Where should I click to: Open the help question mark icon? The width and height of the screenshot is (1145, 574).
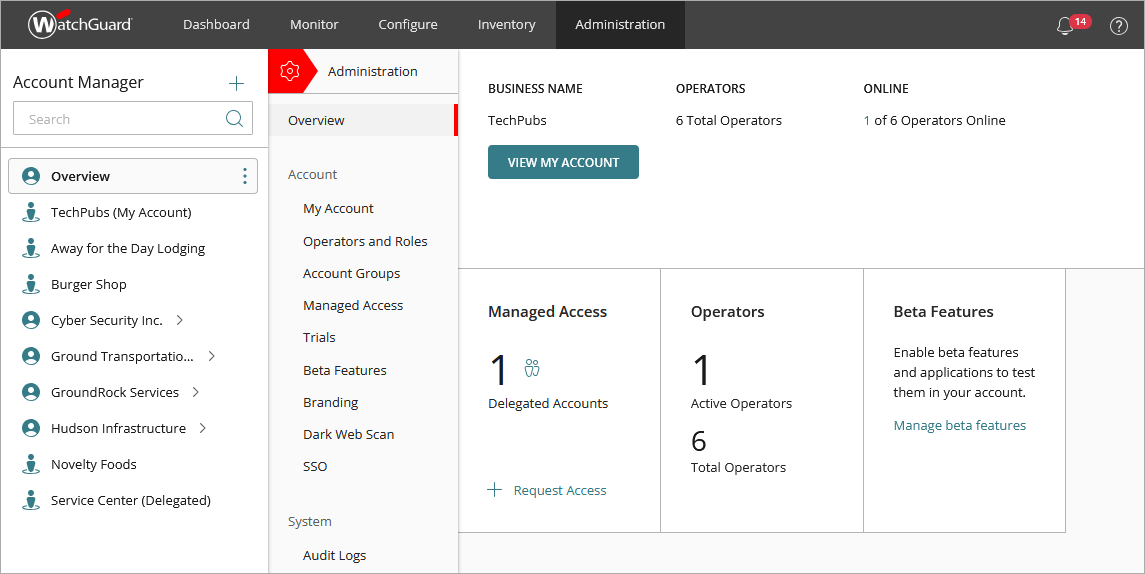click(x=1118, y=26)
